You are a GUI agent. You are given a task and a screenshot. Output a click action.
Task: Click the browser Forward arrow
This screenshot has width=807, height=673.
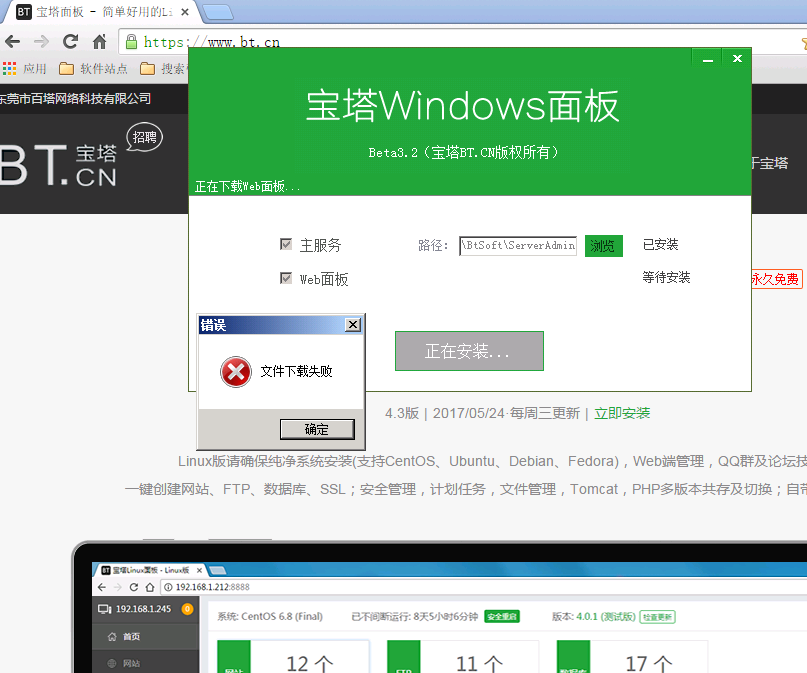[x=41, y=41]
